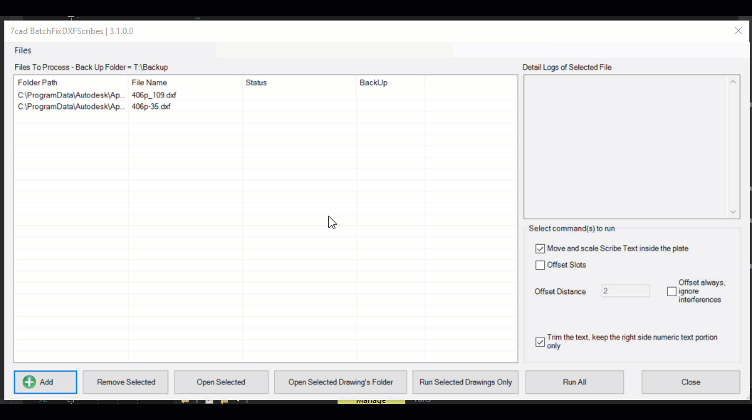Uncheck Trim the text checkbox
752x420 pixels.
tap(540, 341)
